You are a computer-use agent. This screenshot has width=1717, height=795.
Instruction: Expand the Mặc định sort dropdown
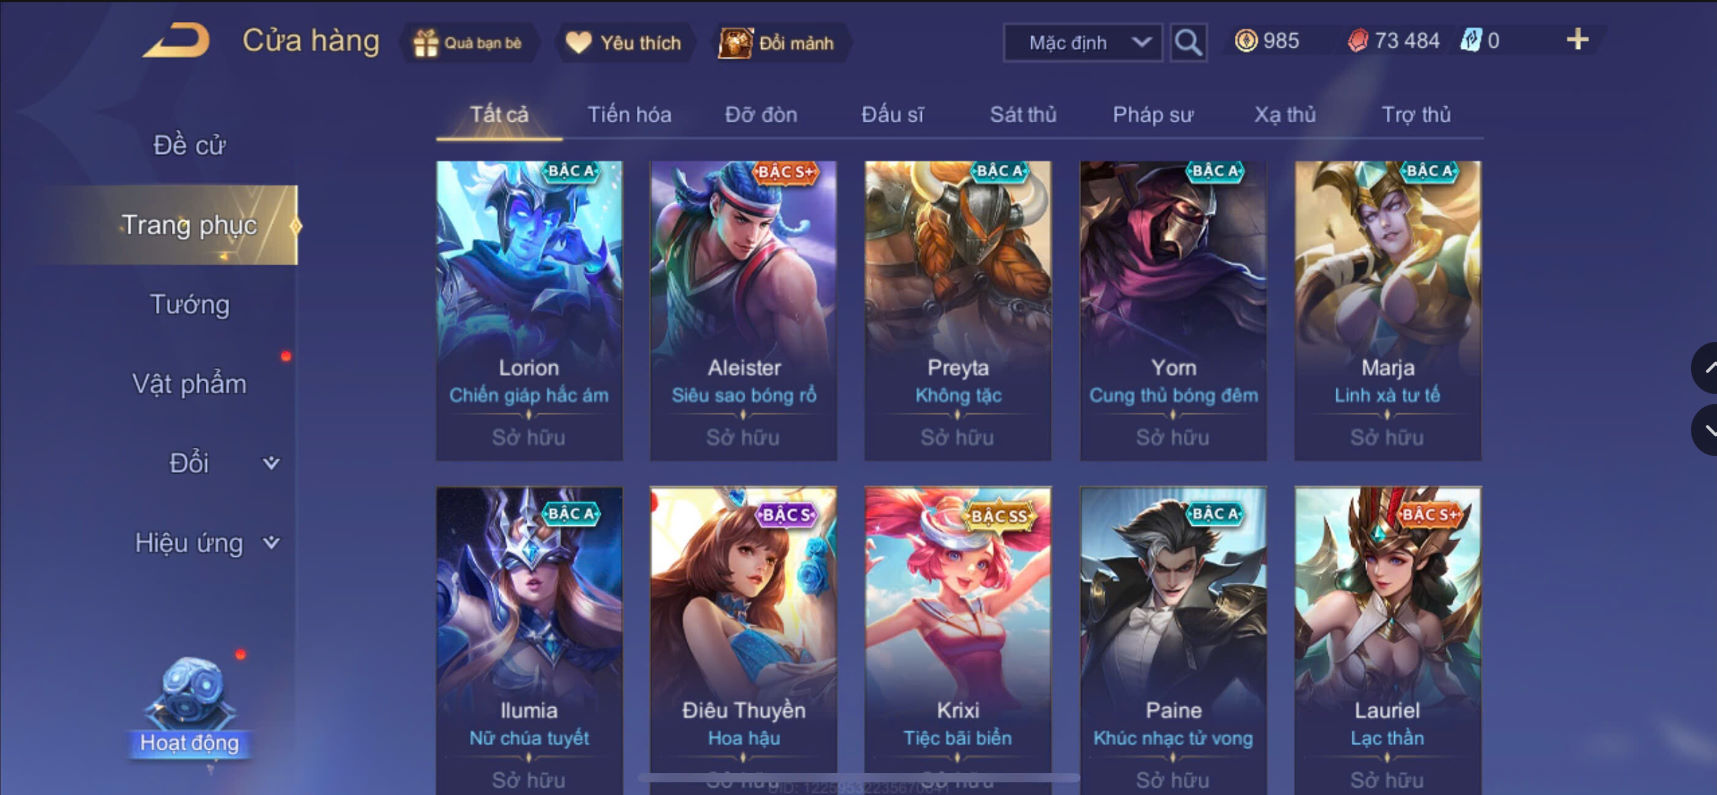tap(1083, 43)
